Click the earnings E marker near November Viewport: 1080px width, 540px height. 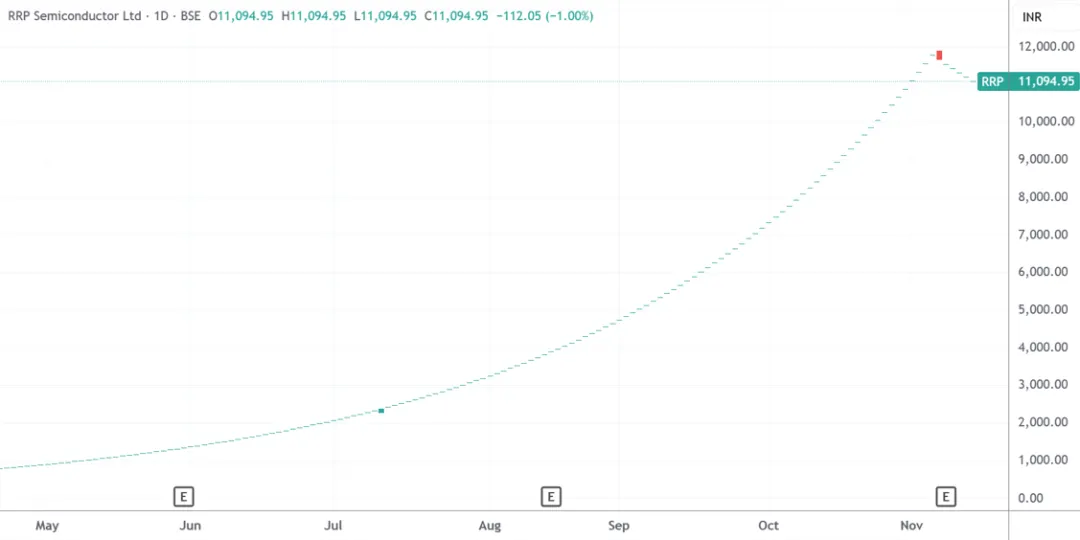coord(945,496)
